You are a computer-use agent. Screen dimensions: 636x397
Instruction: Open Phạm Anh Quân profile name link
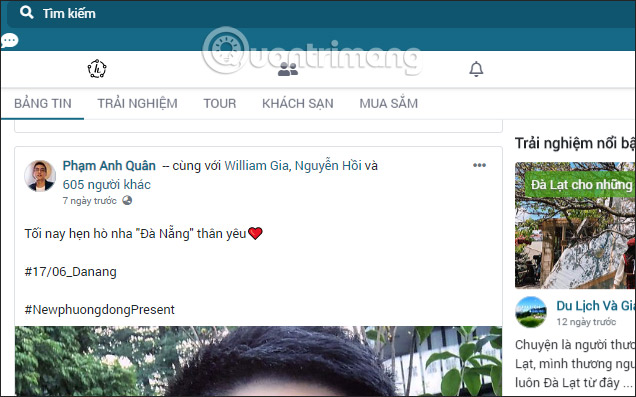point(109,165)
